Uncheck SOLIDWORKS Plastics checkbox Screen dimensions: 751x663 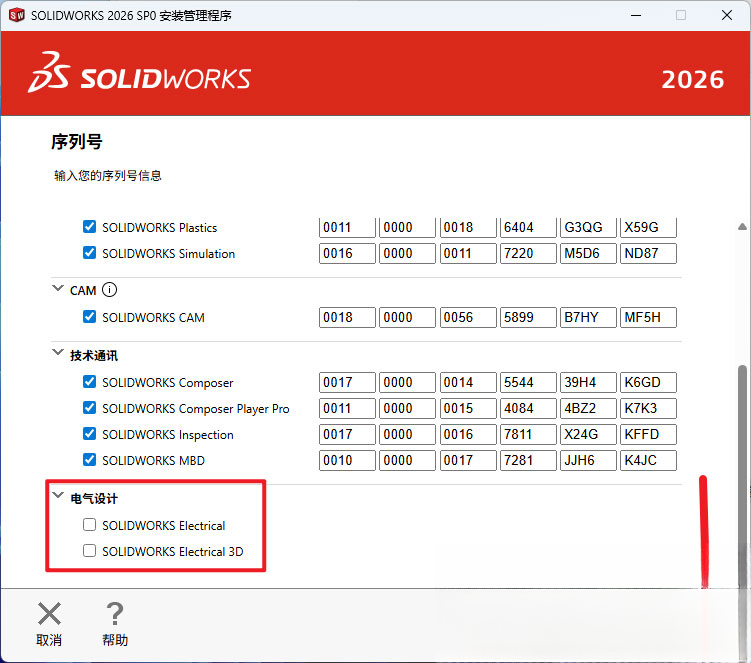tap(89, 227)
